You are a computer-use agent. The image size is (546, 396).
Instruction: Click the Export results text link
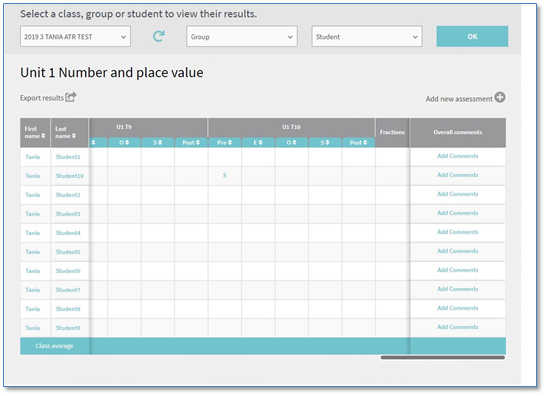point(42,98)
